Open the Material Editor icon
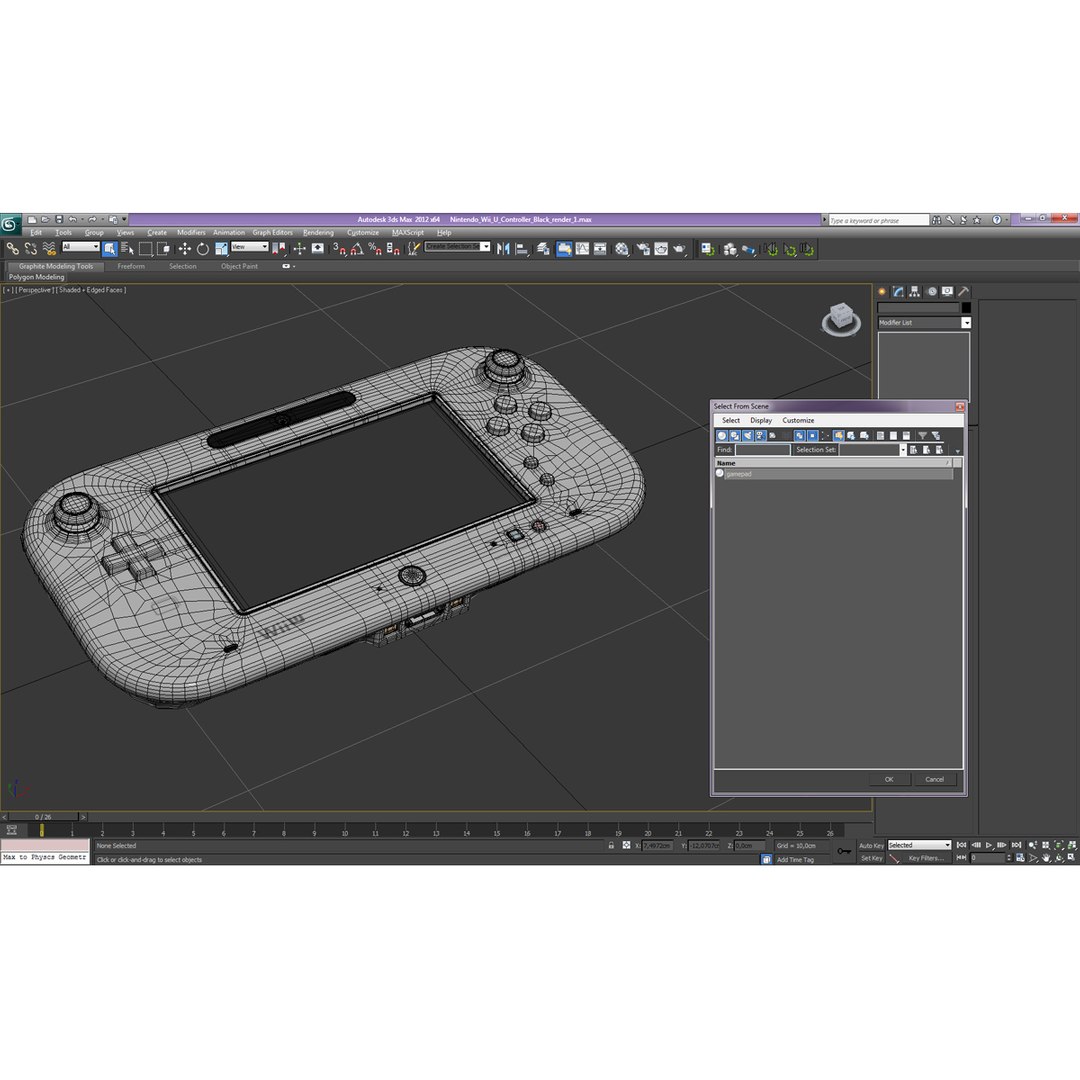 (x=622, y=249)
